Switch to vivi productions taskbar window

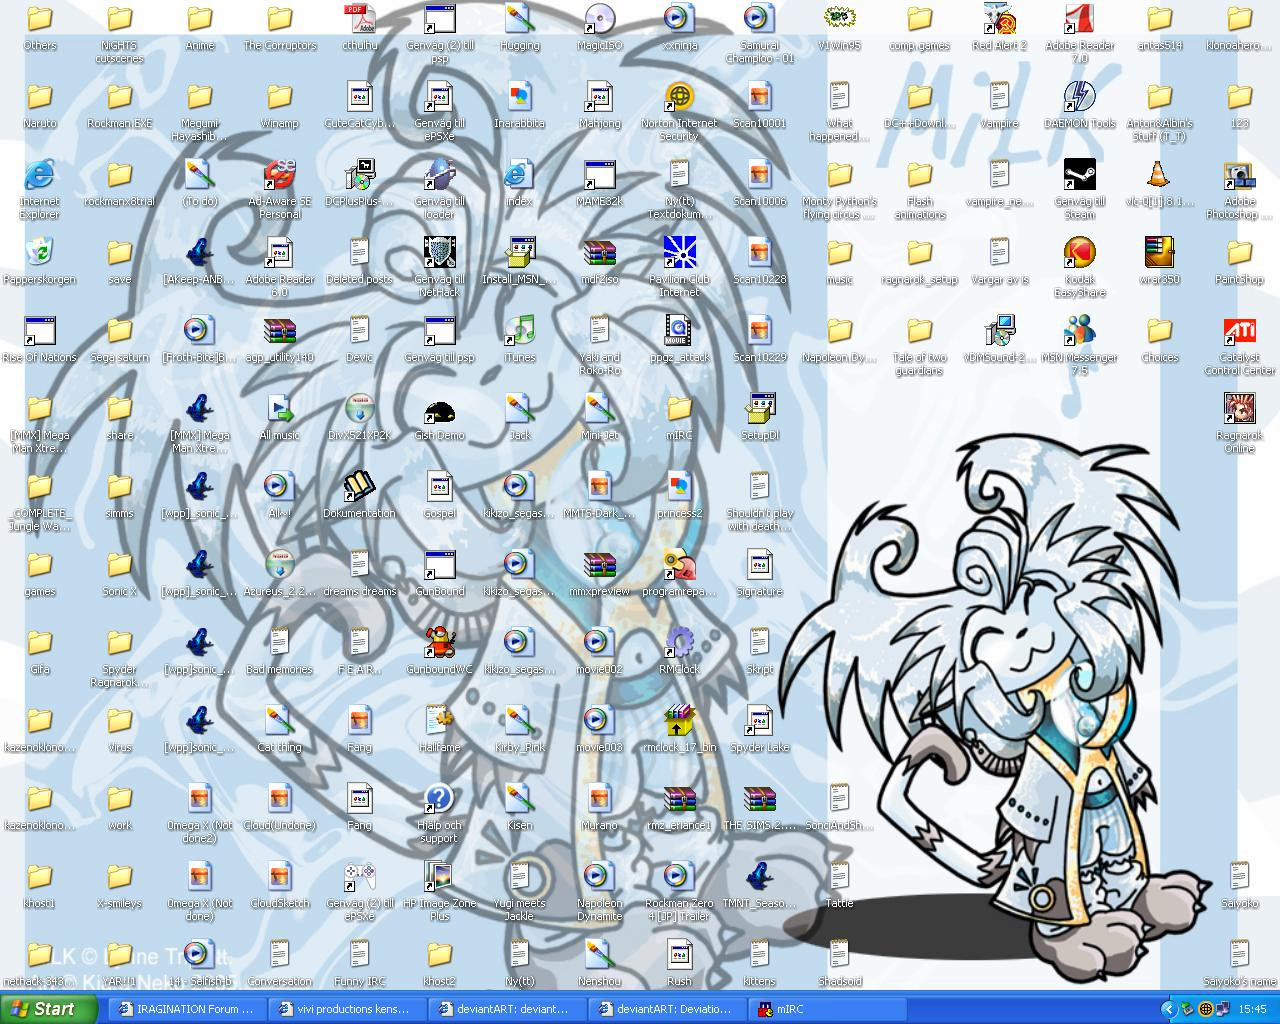coord(347,1009)
